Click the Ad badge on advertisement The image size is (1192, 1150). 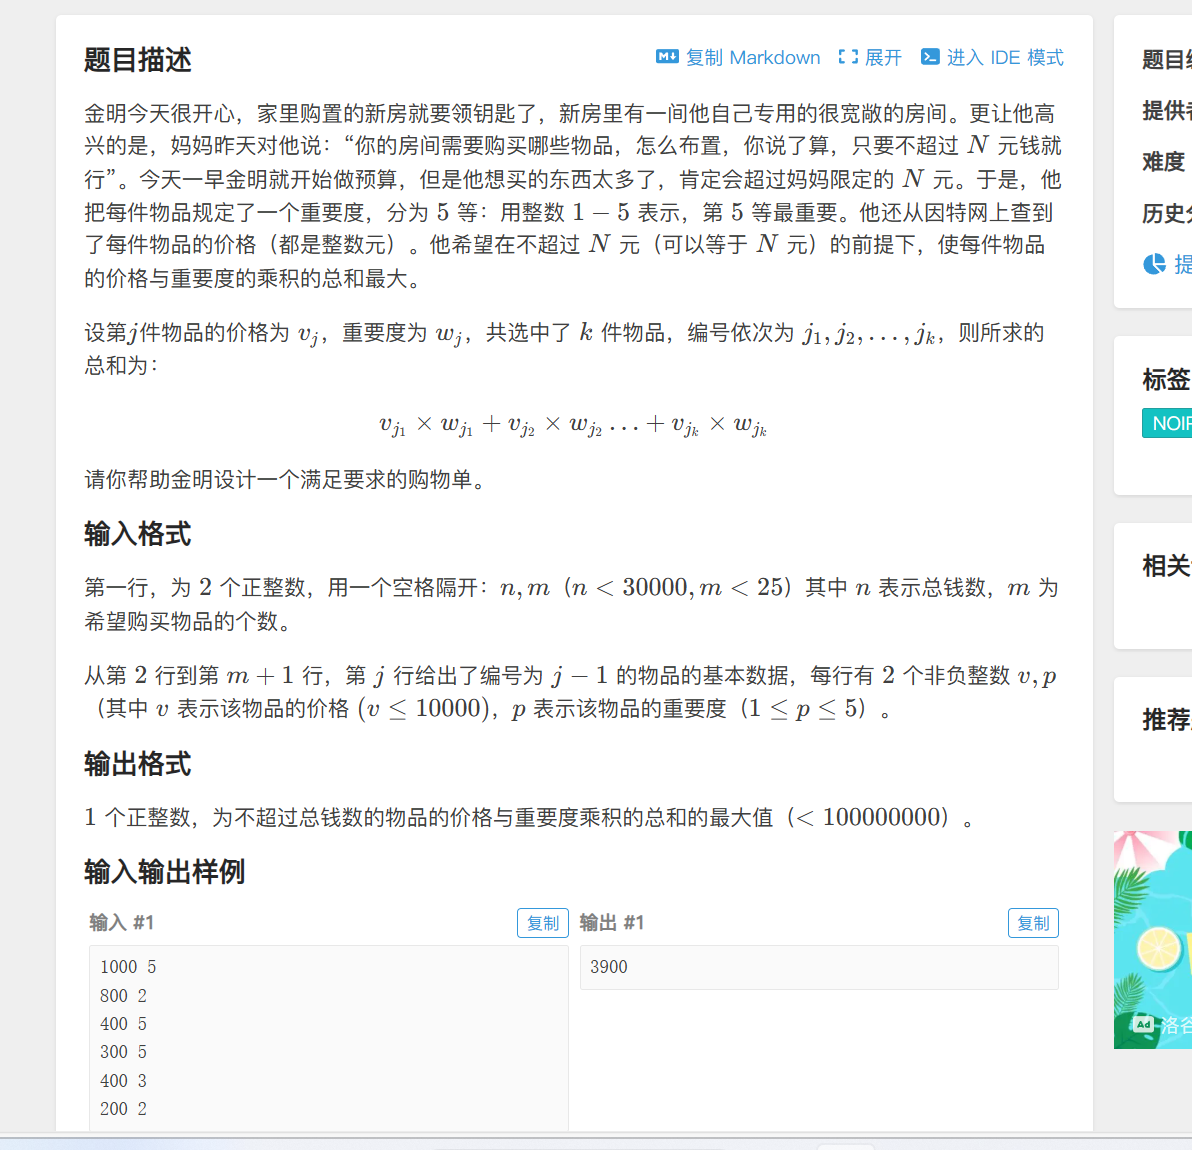[x=1143, y=1024]
